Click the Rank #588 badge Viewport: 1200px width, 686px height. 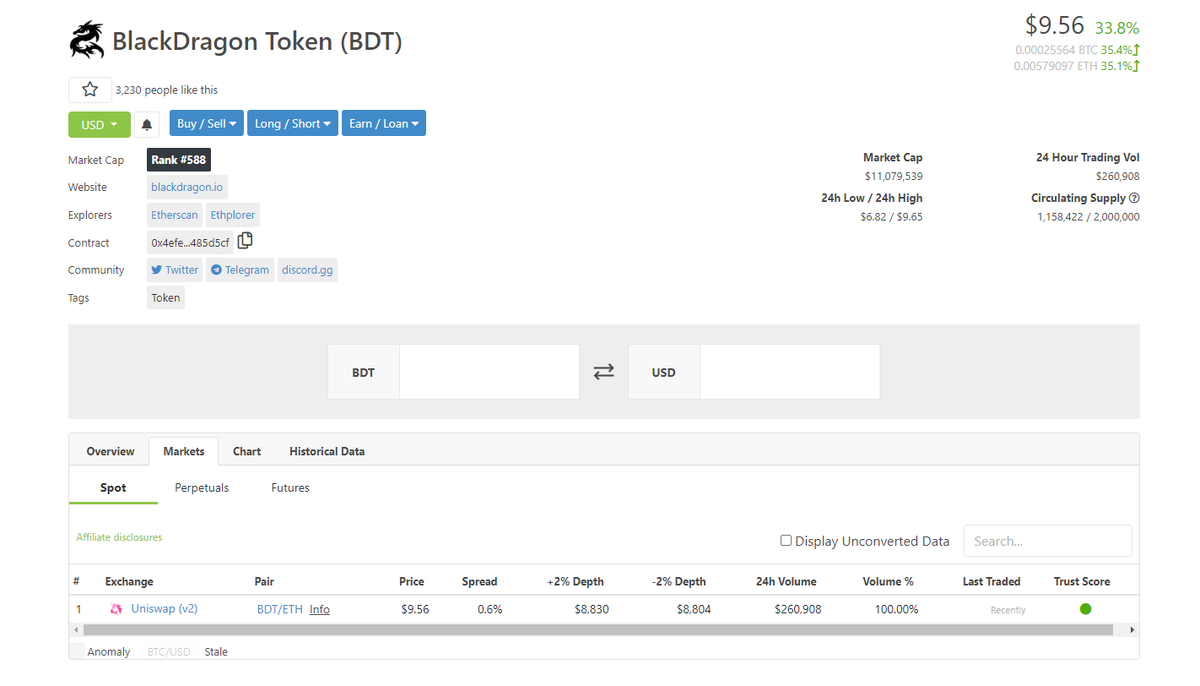pos(179,160)
